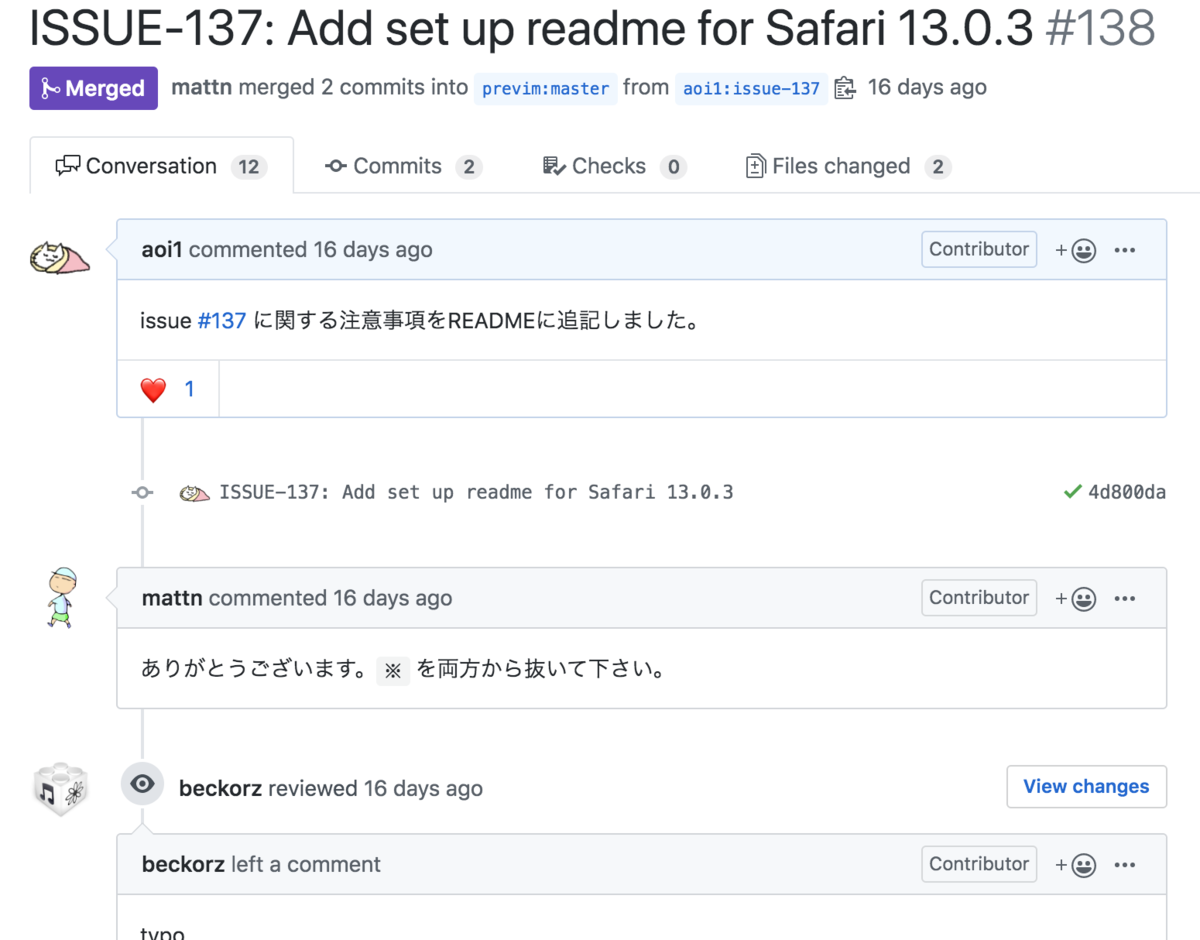The image size is (1200, 940).
Task: Click the eye icon next to beckorz's review
Action: tap(141, 784)
